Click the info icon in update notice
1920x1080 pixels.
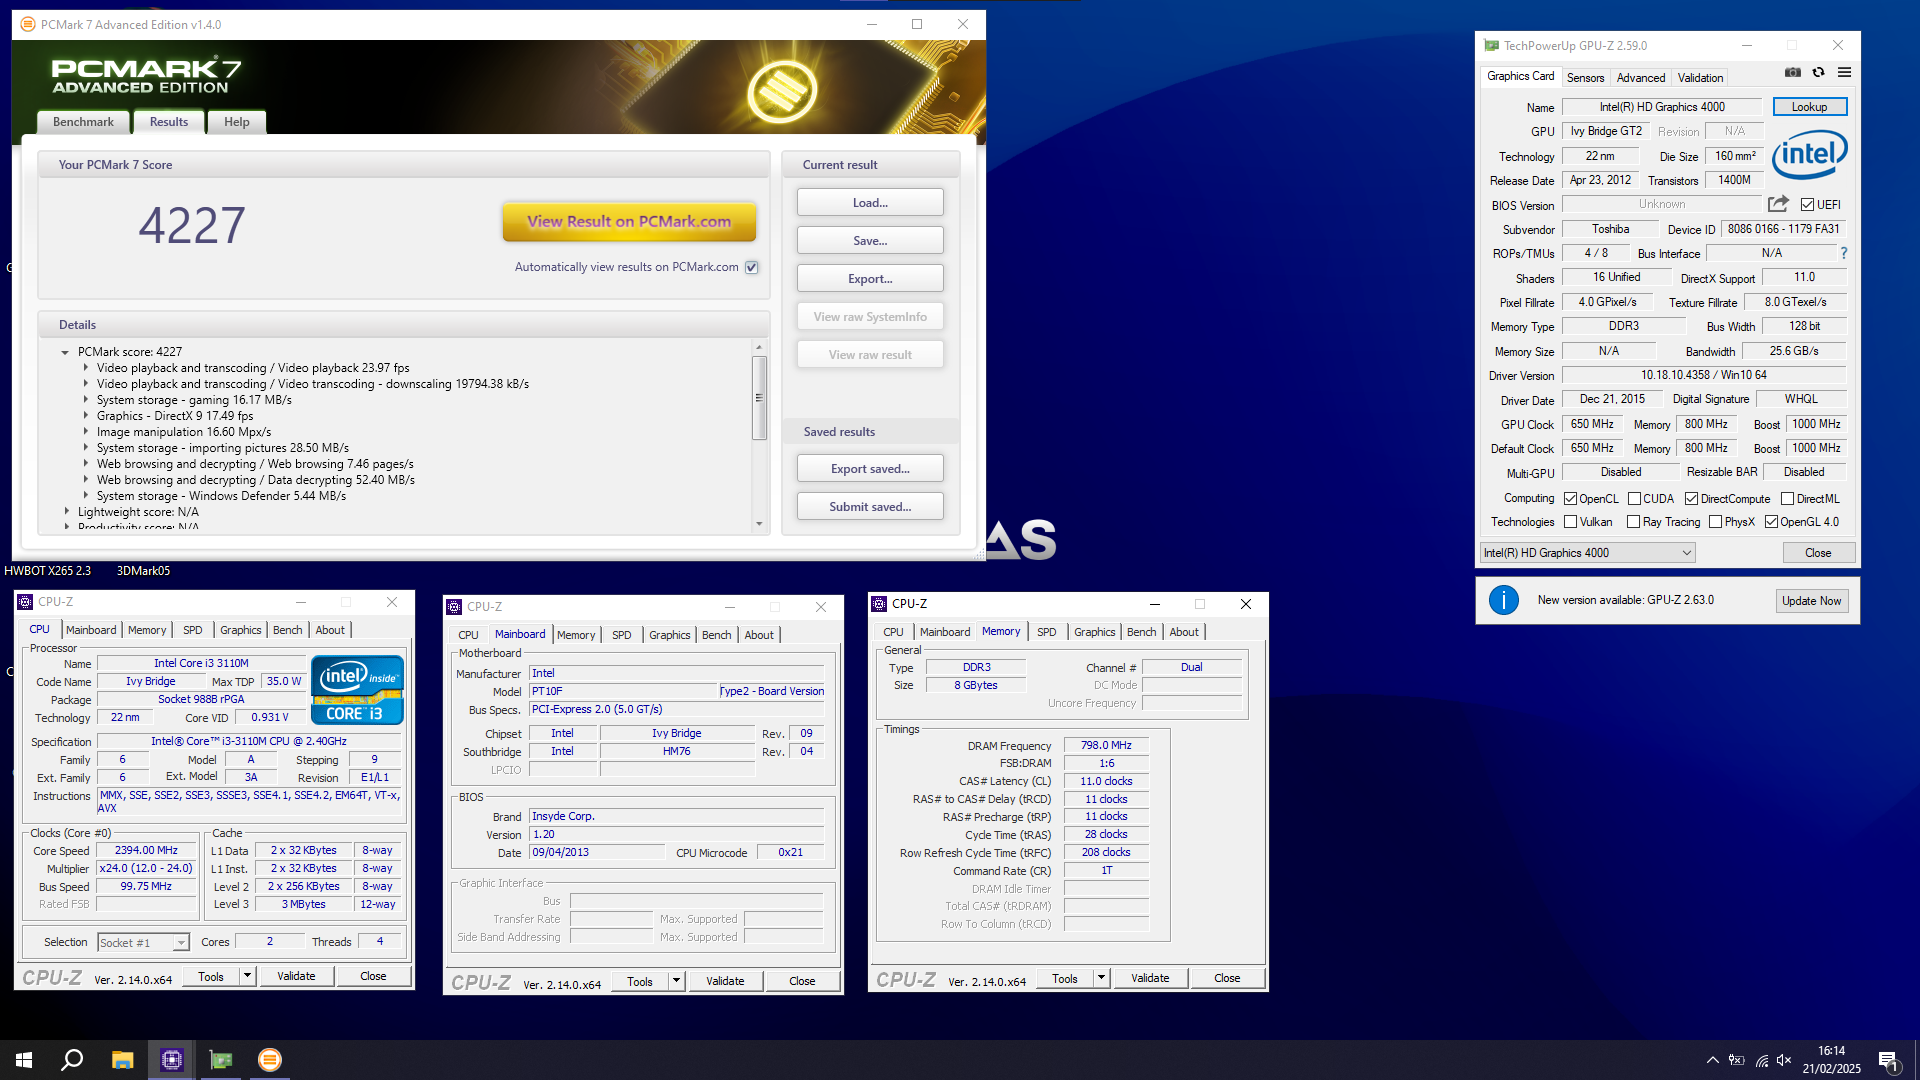(x=1504, y=600)
